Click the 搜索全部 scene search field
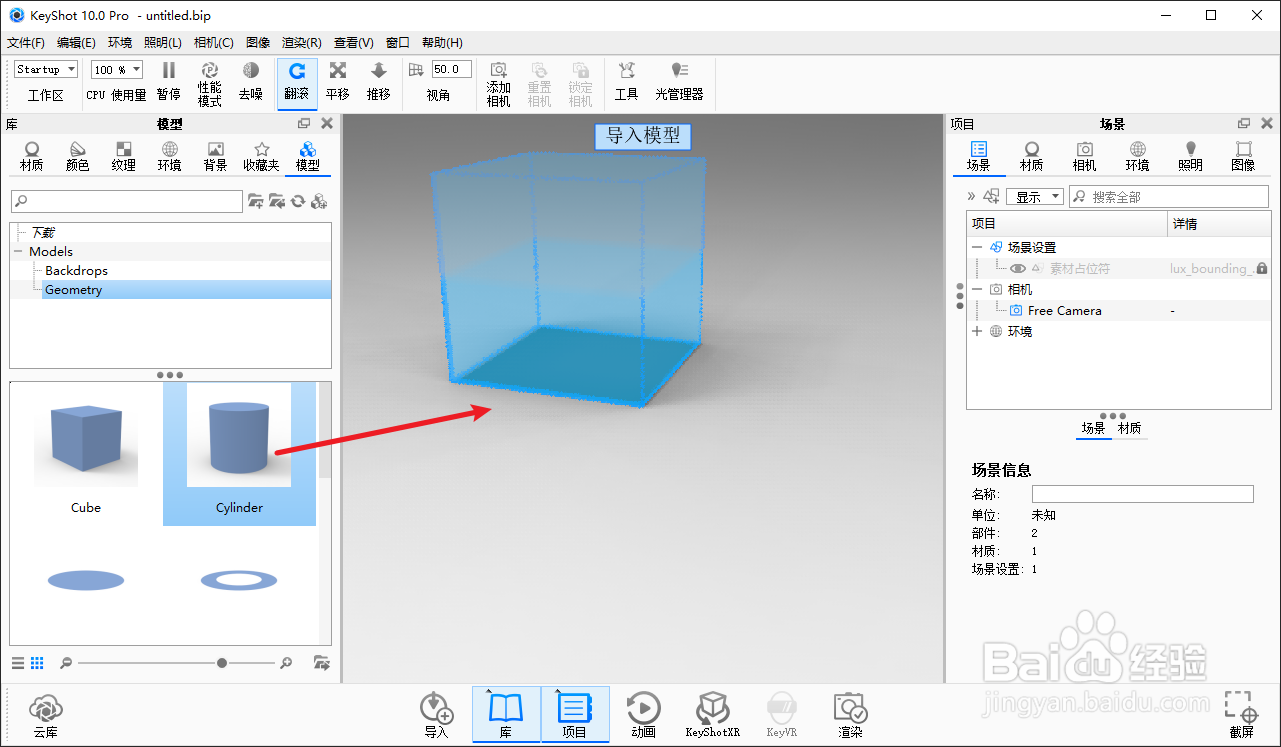 [x=1169, y=197]
